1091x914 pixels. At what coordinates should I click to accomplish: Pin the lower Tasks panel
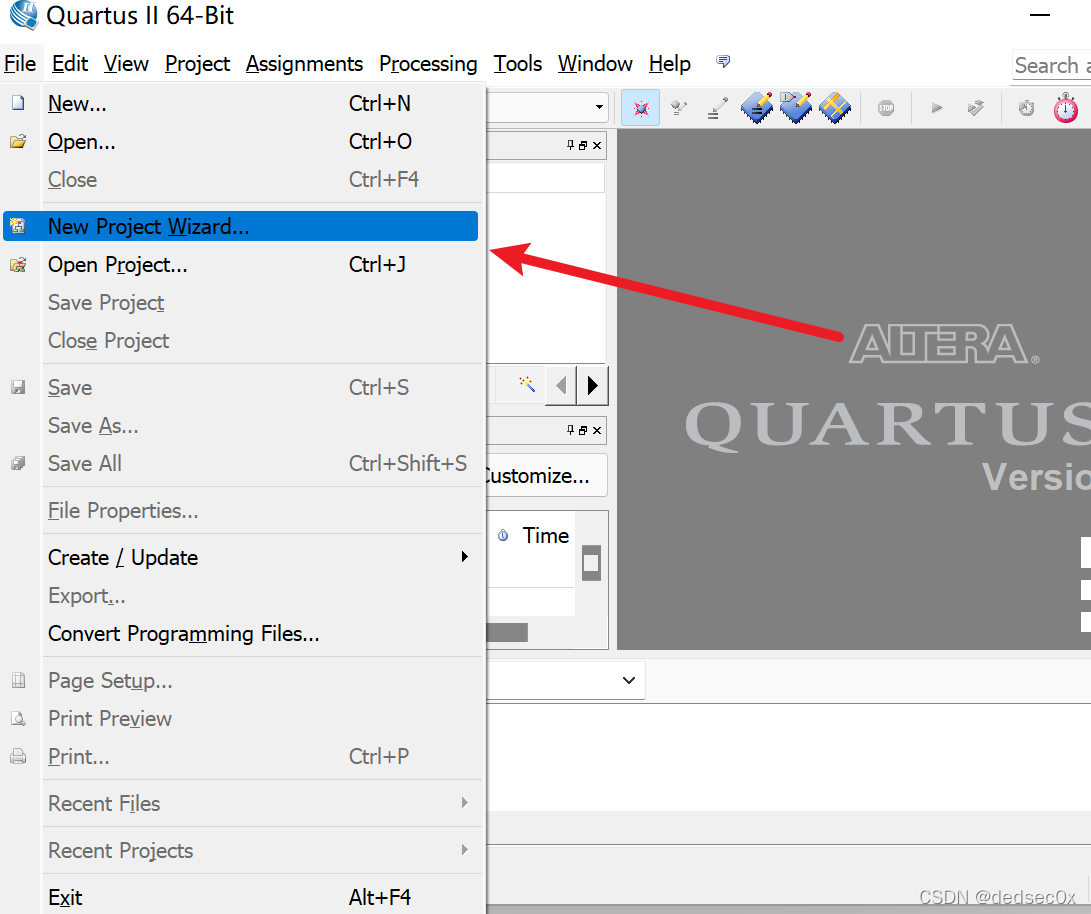click(571, 430)
